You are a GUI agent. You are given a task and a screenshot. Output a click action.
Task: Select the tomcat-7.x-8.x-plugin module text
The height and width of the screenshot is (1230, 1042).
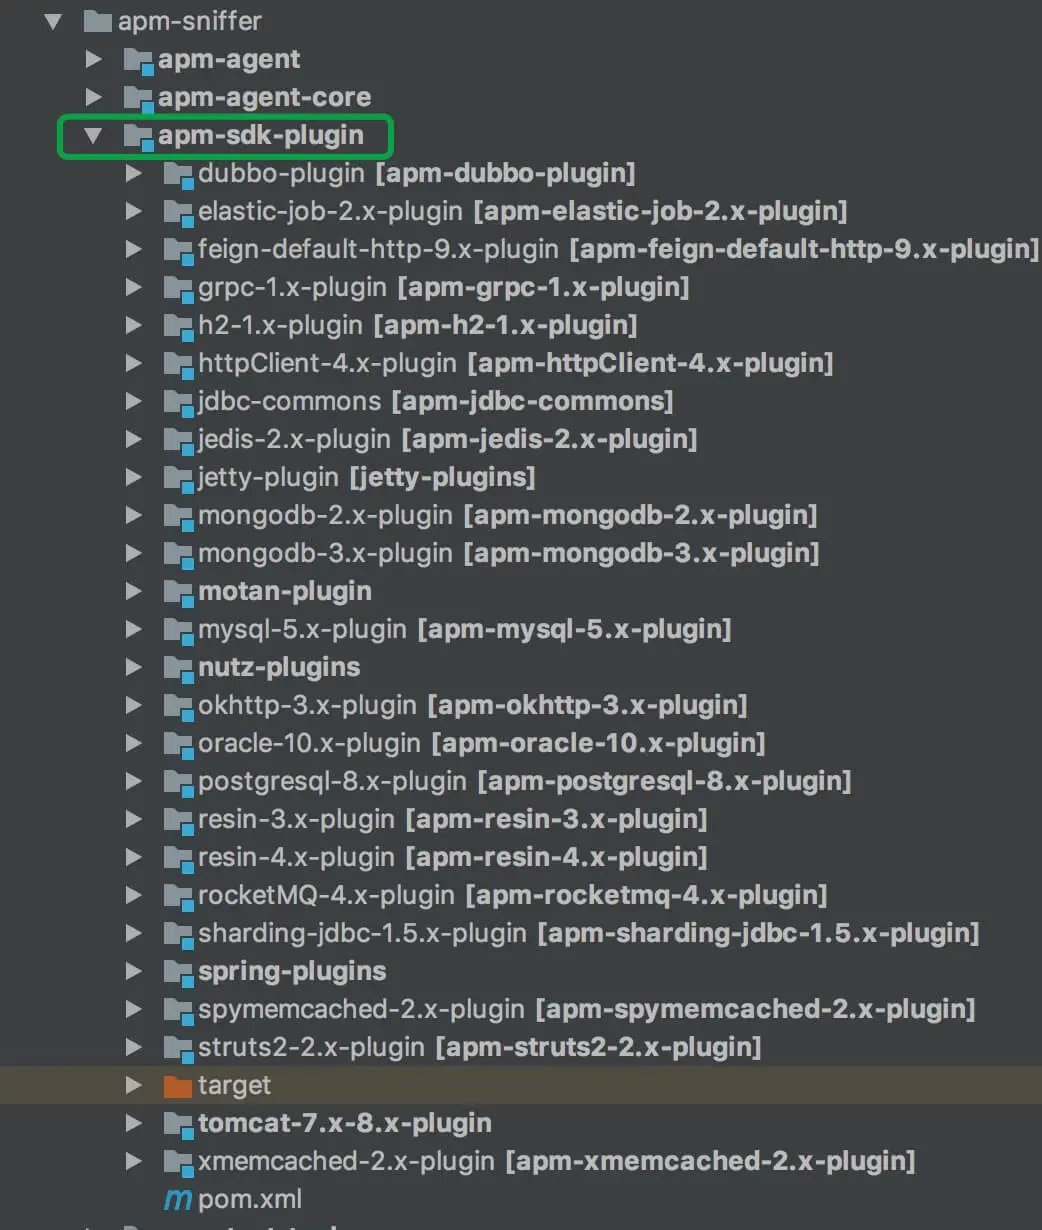click(345, 1123)
